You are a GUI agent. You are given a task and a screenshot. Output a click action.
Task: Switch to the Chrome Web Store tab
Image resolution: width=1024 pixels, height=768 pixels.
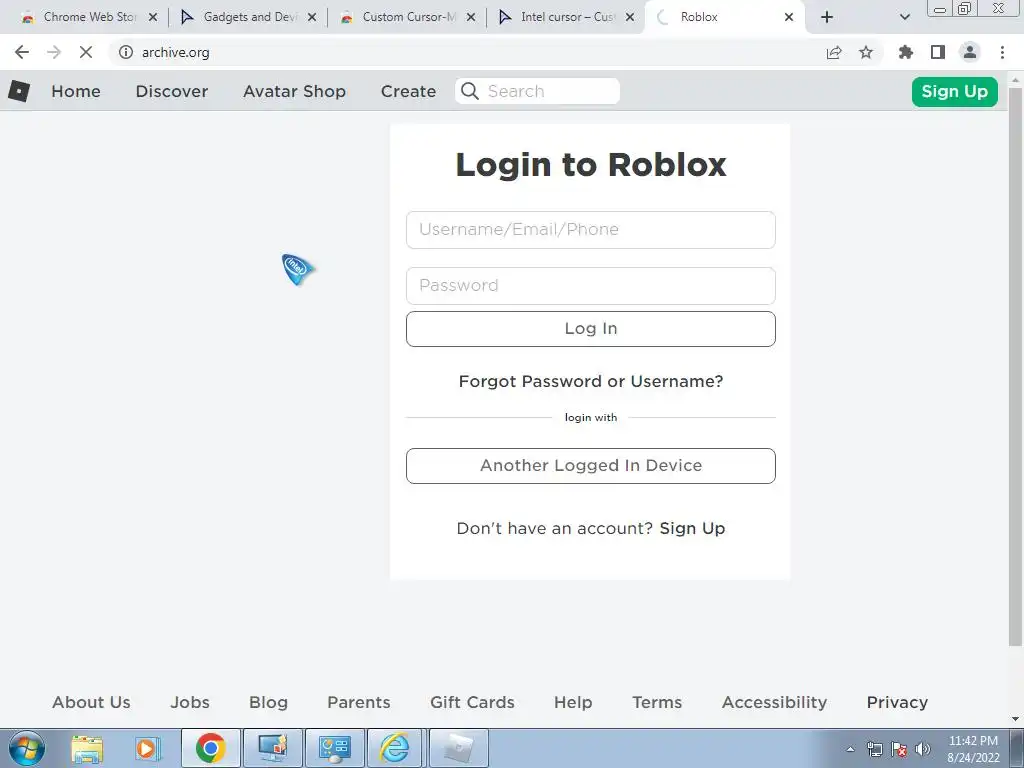(x=88, y=17)
